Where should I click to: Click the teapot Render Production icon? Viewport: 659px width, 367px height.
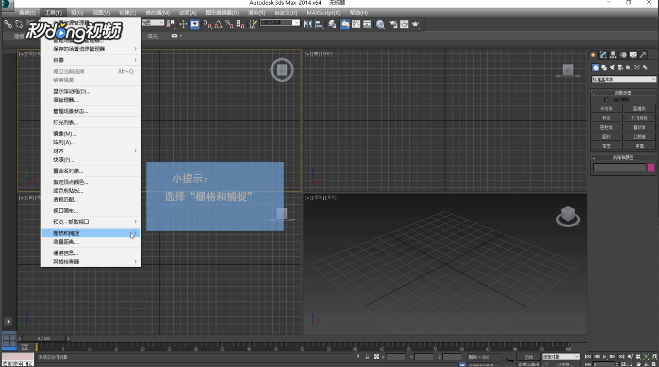click(416, 24)
